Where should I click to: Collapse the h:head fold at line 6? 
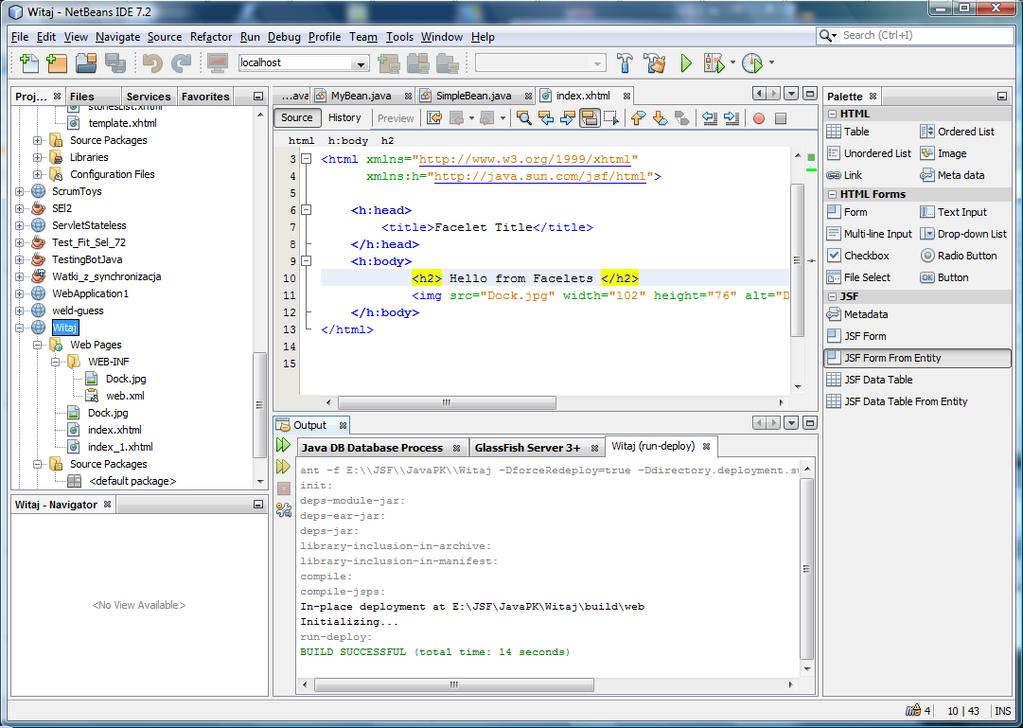tap(306, 210)
